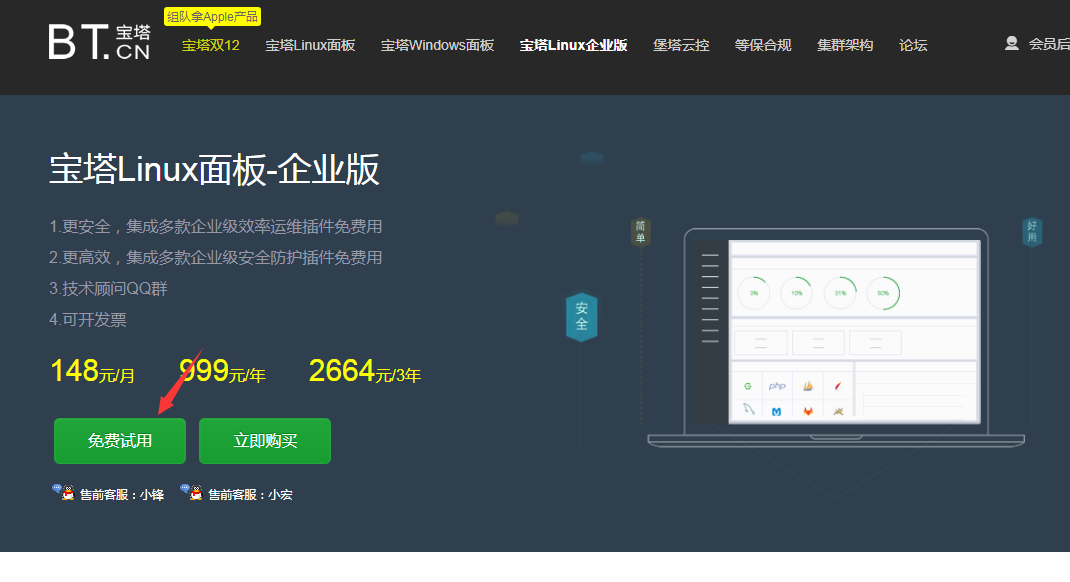Open the 宝塔双12 promotion menu item
The width and height of the screenshot is (1070, 582).
[211, 46]
